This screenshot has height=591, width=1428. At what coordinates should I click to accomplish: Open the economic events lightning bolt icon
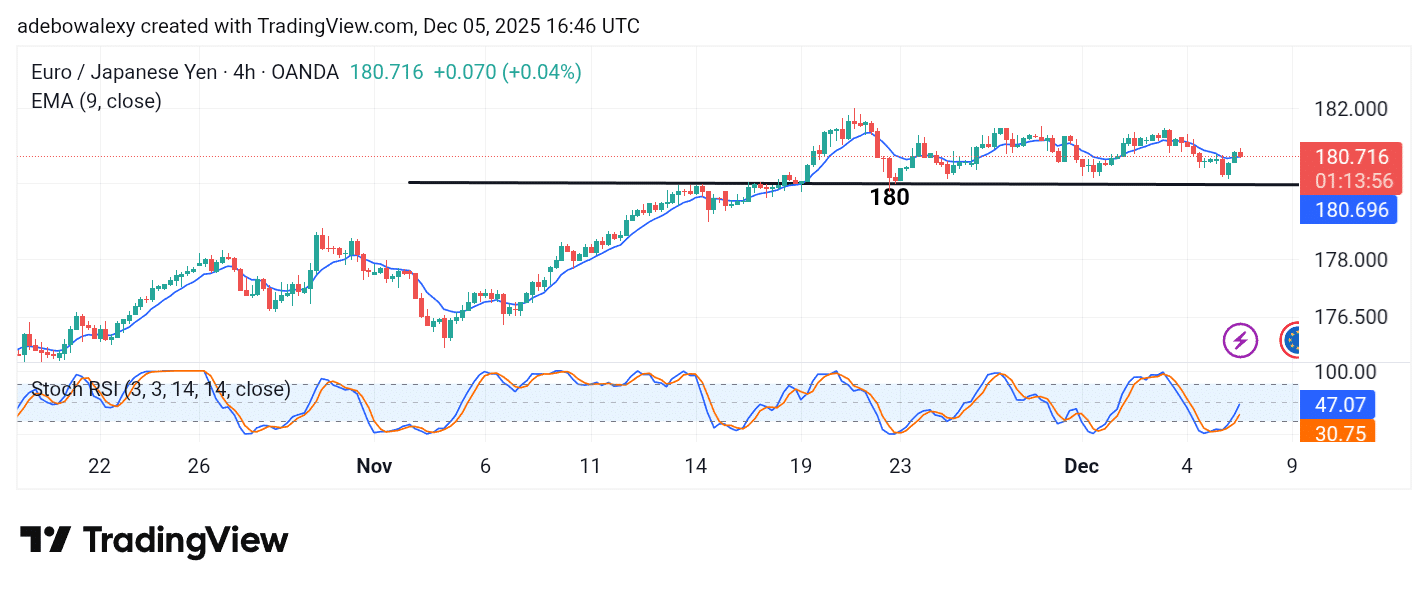coord(1240,340)
